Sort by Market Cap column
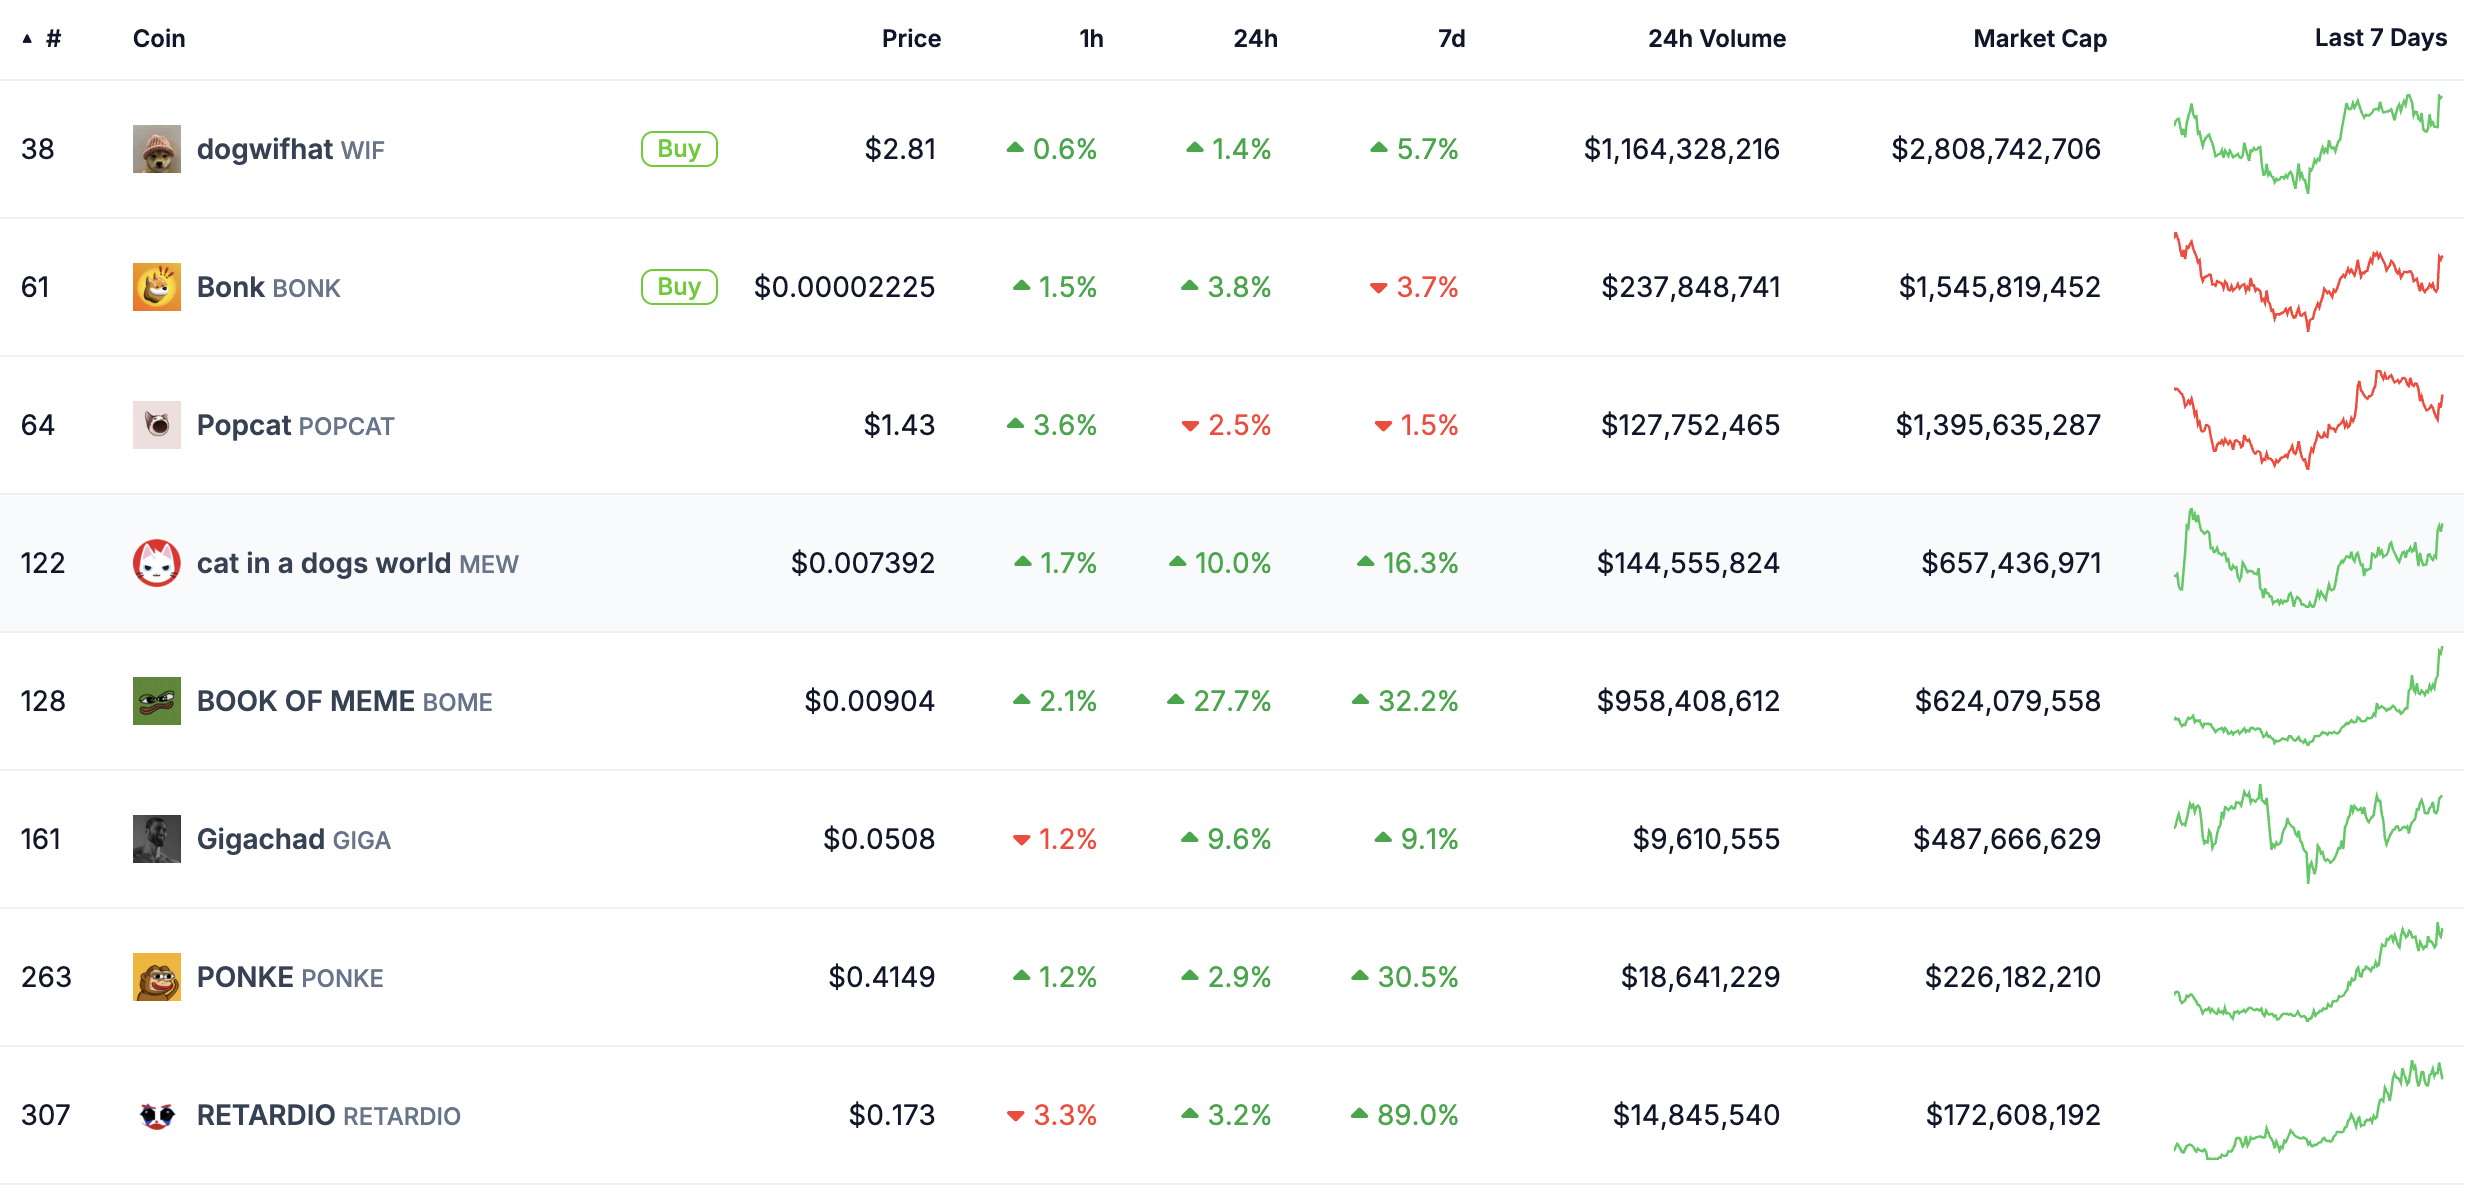This screenshot has width=2488, height=1188. point(2038,38)
